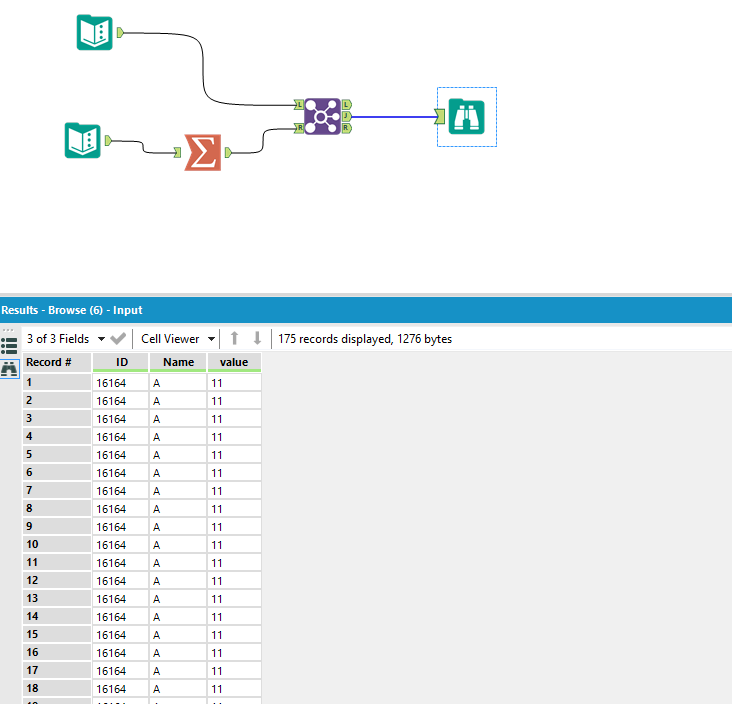Viewport: 732px width, 704px height.
Task: Select the ID cell in record 17
Action: 121,670
